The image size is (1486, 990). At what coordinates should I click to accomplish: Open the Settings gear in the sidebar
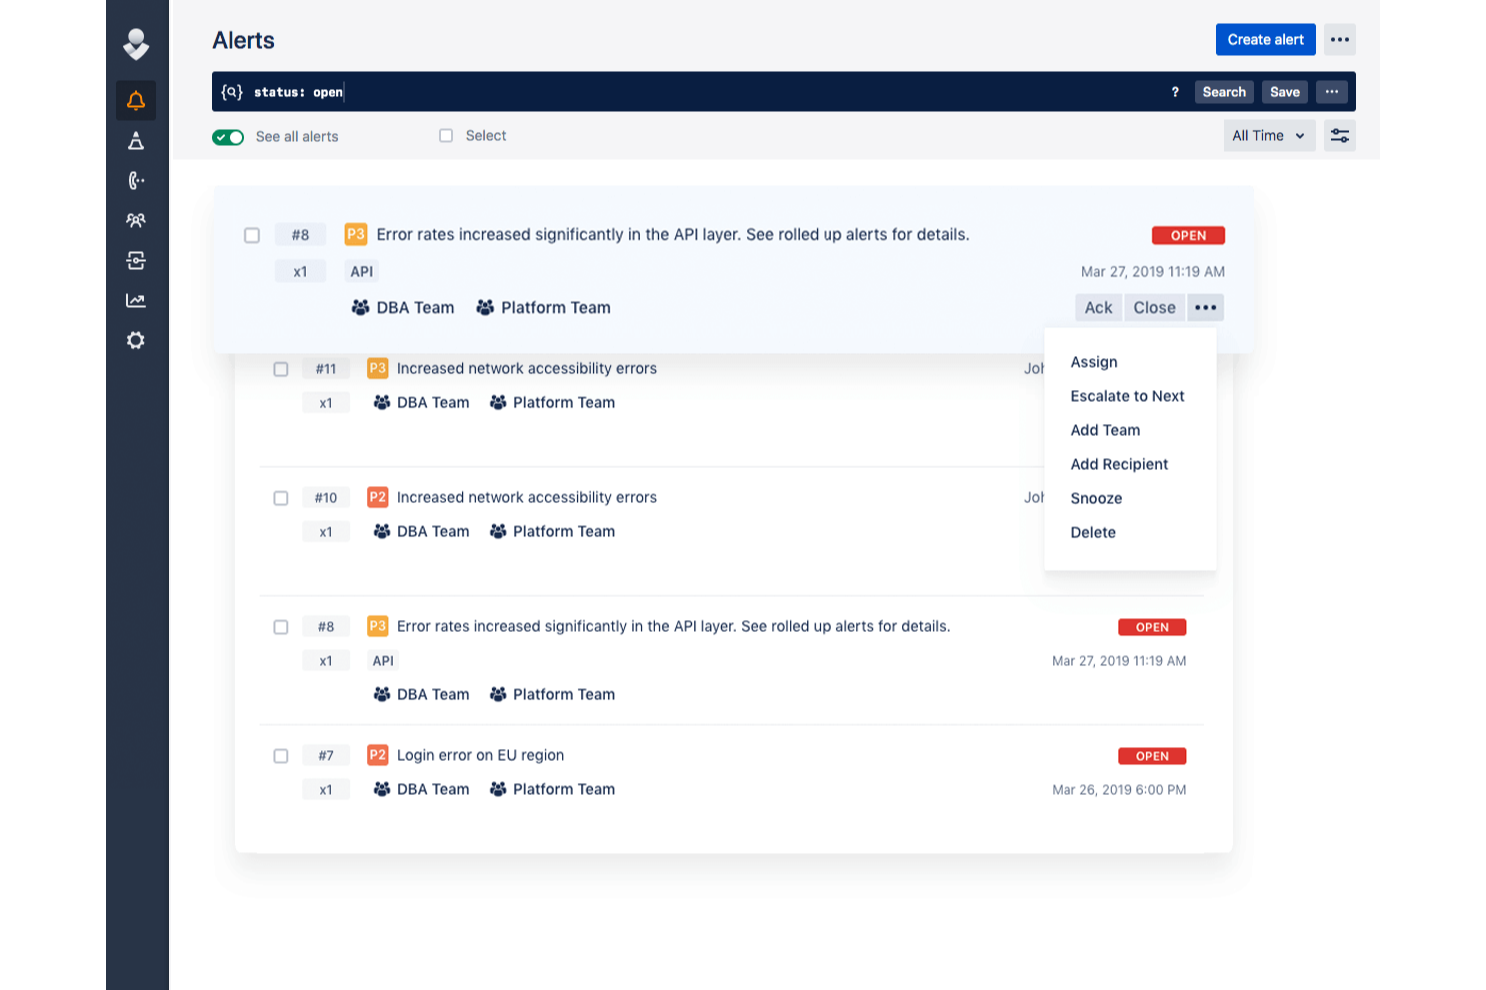[136, 340]
